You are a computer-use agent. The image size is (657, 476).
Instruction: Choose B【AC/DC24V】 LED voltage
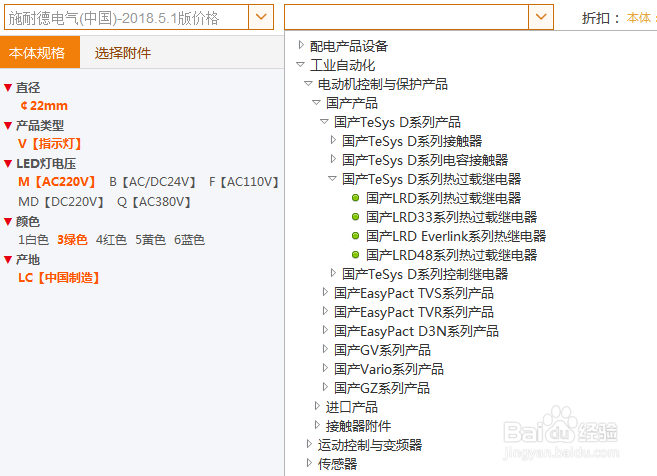tap(152, 182)
